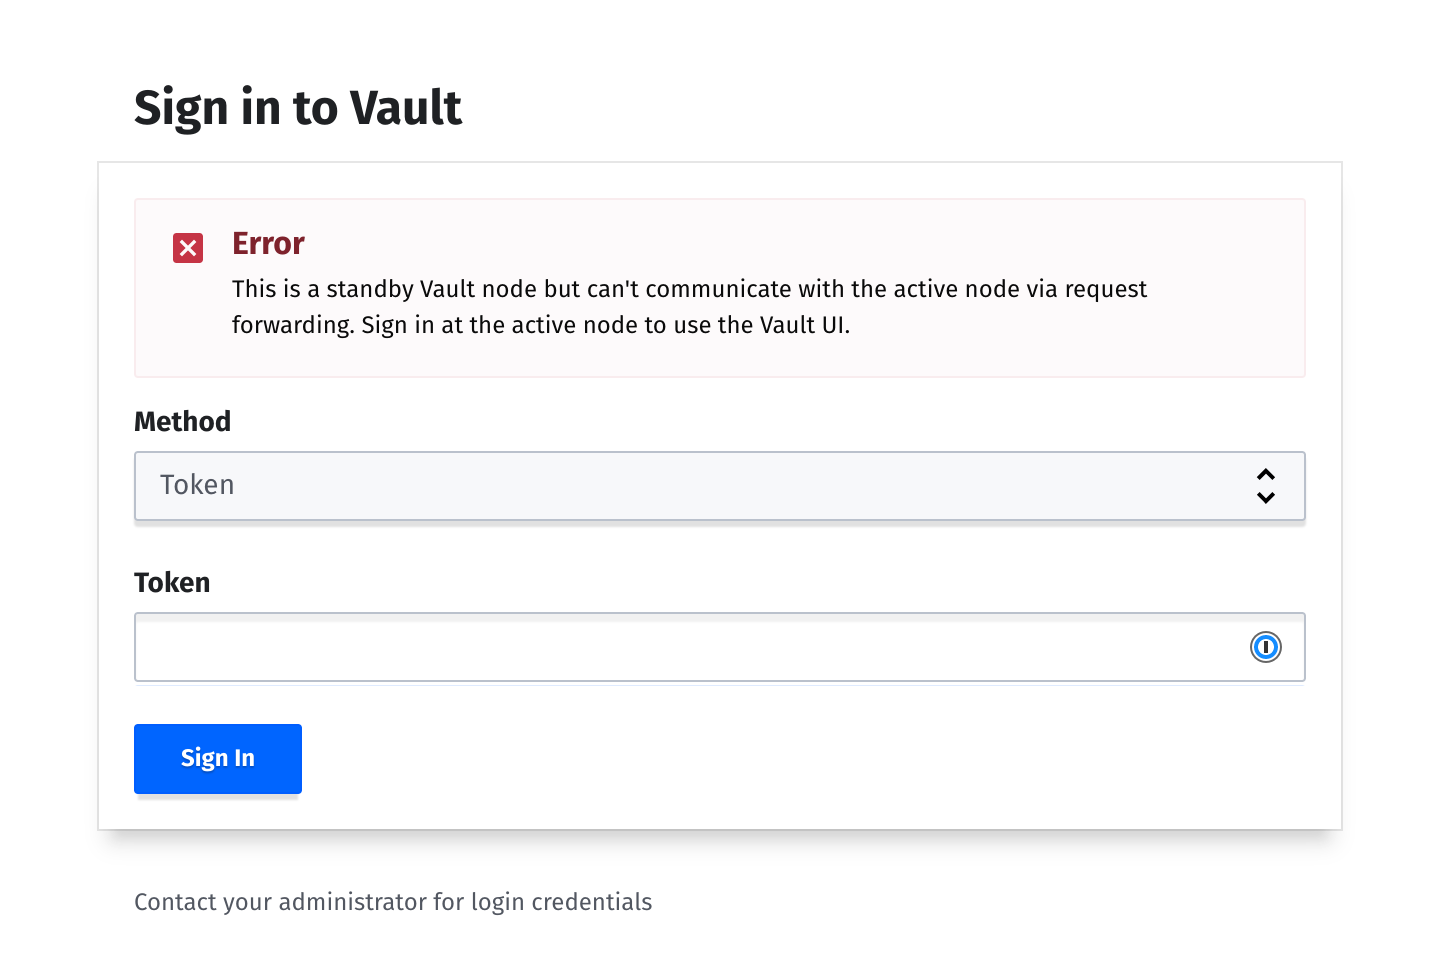Click the Sign In button
This screenshot has width=1447, height=974.
tap(217, 758)
